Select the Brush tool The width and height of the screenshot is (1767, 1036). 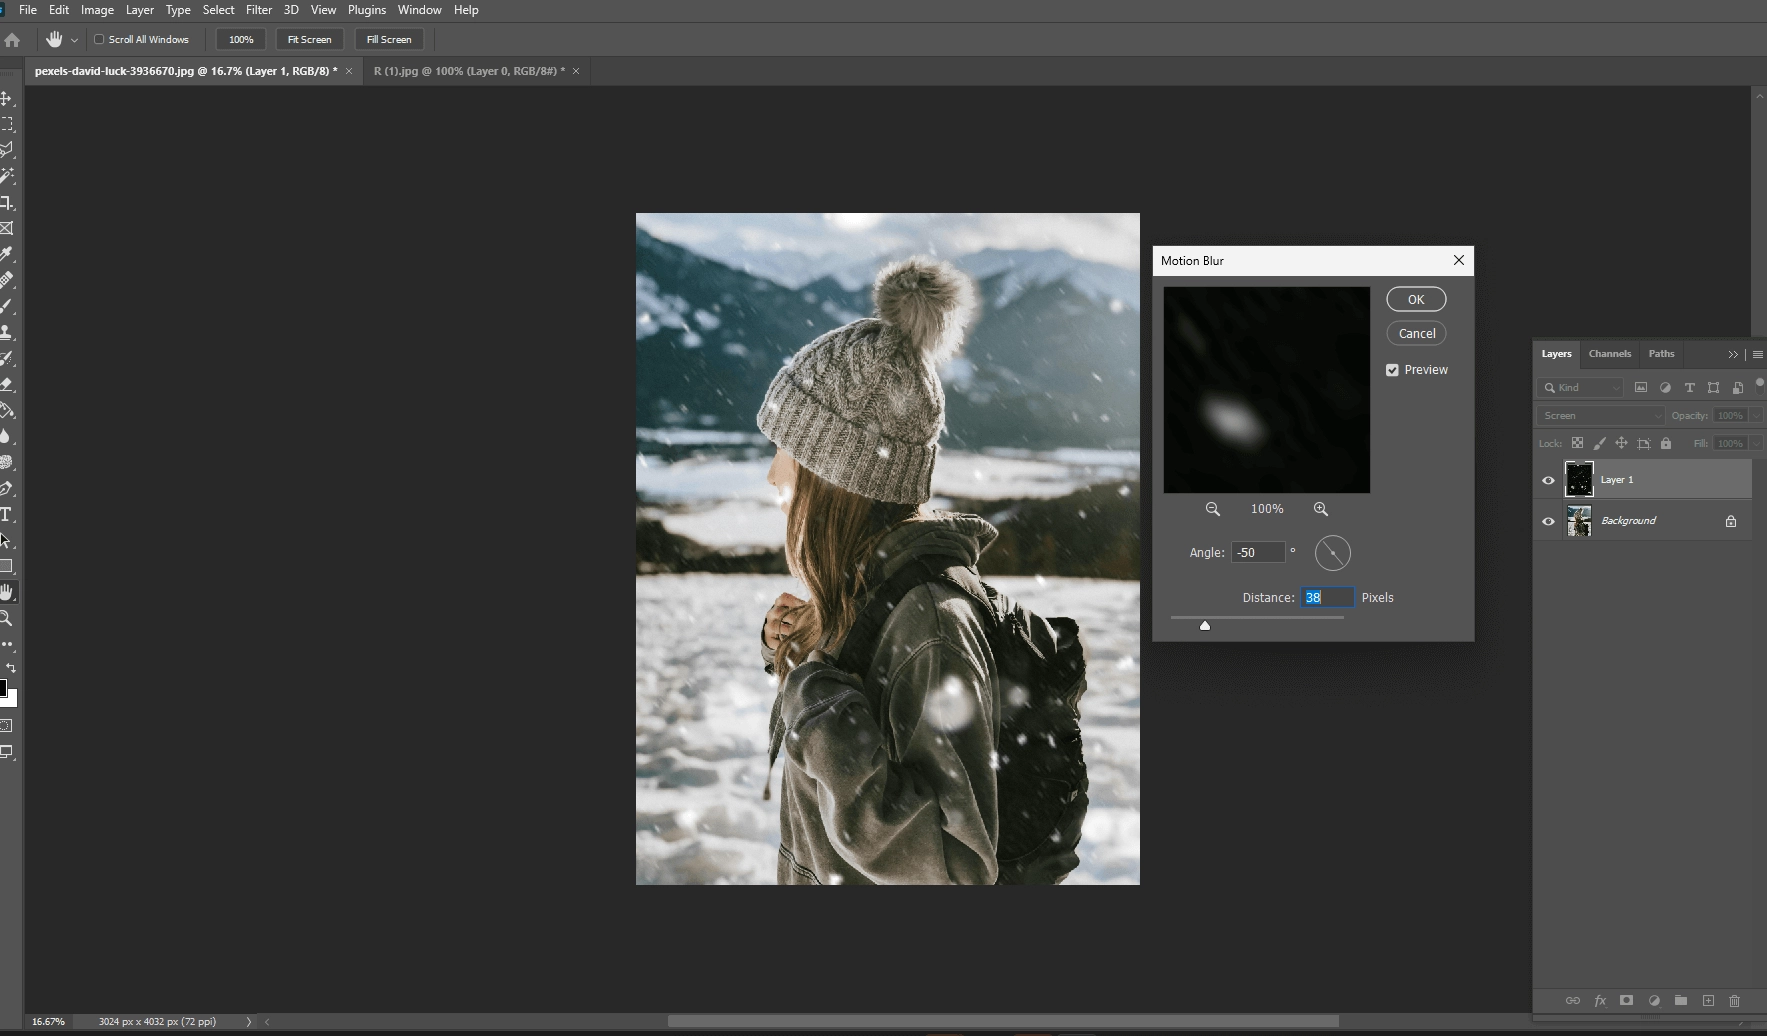(6, 306)
